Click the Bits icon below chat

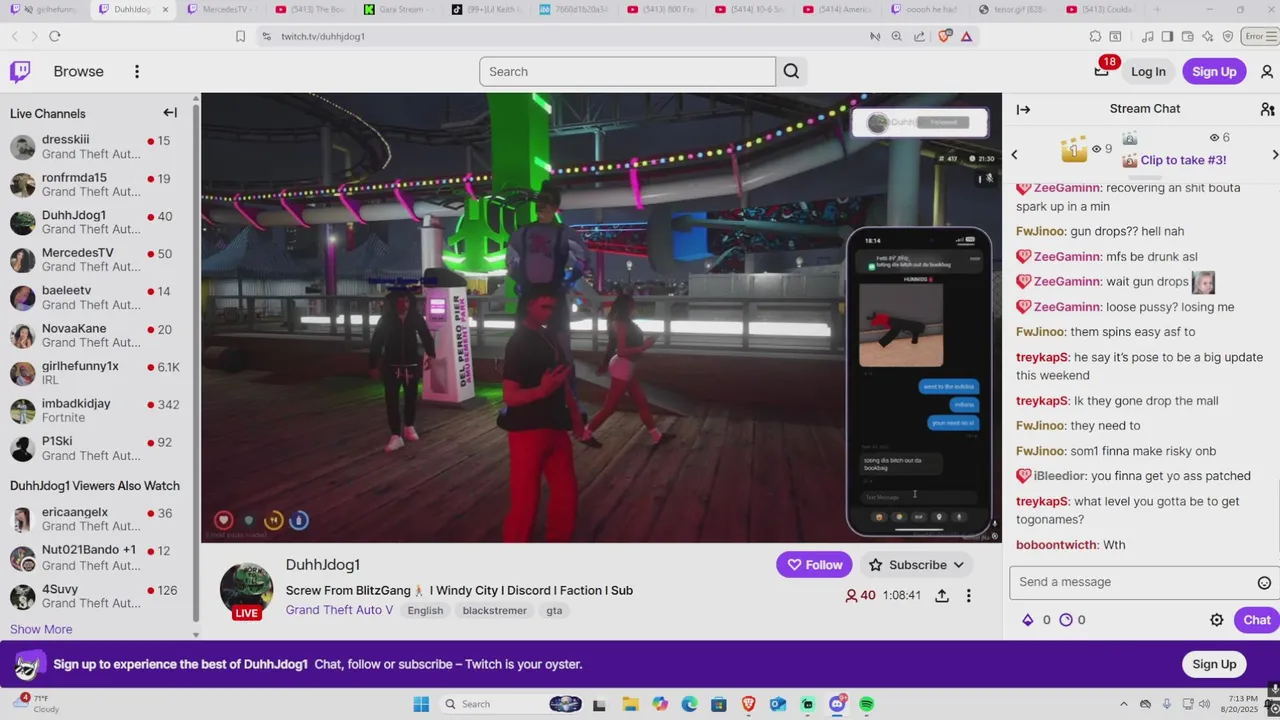click(x=1027, y=620)
